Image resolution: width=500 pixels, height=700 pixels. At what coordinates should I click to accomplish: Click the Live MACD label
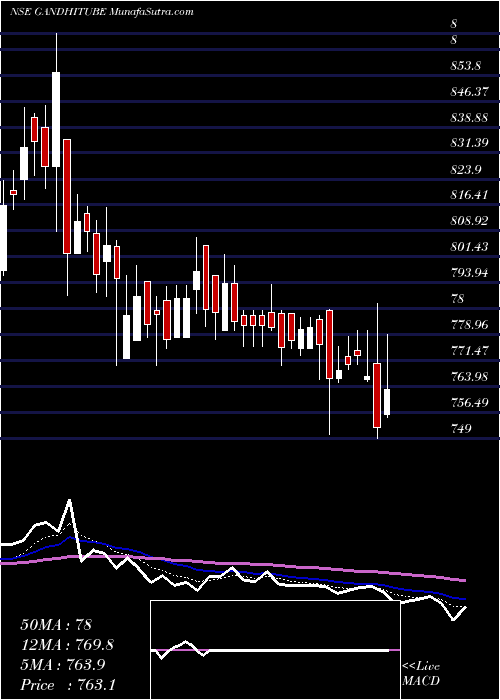coord(421,673)
